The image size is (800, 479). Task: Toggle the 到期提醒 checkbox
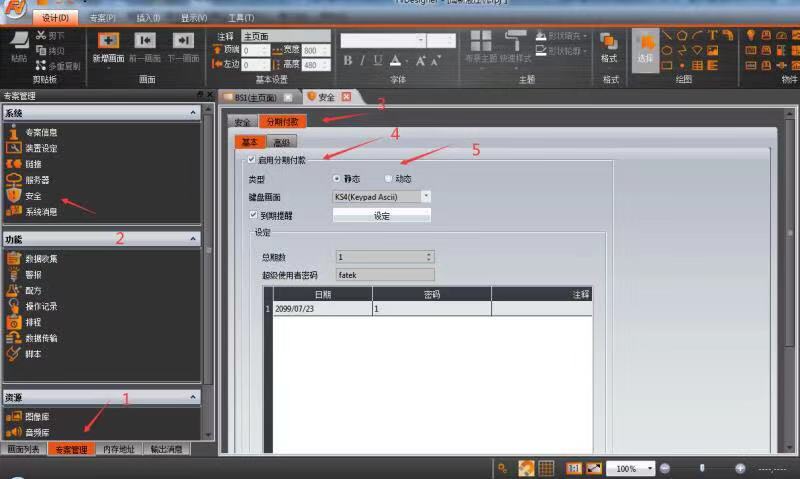pos(253,215)
